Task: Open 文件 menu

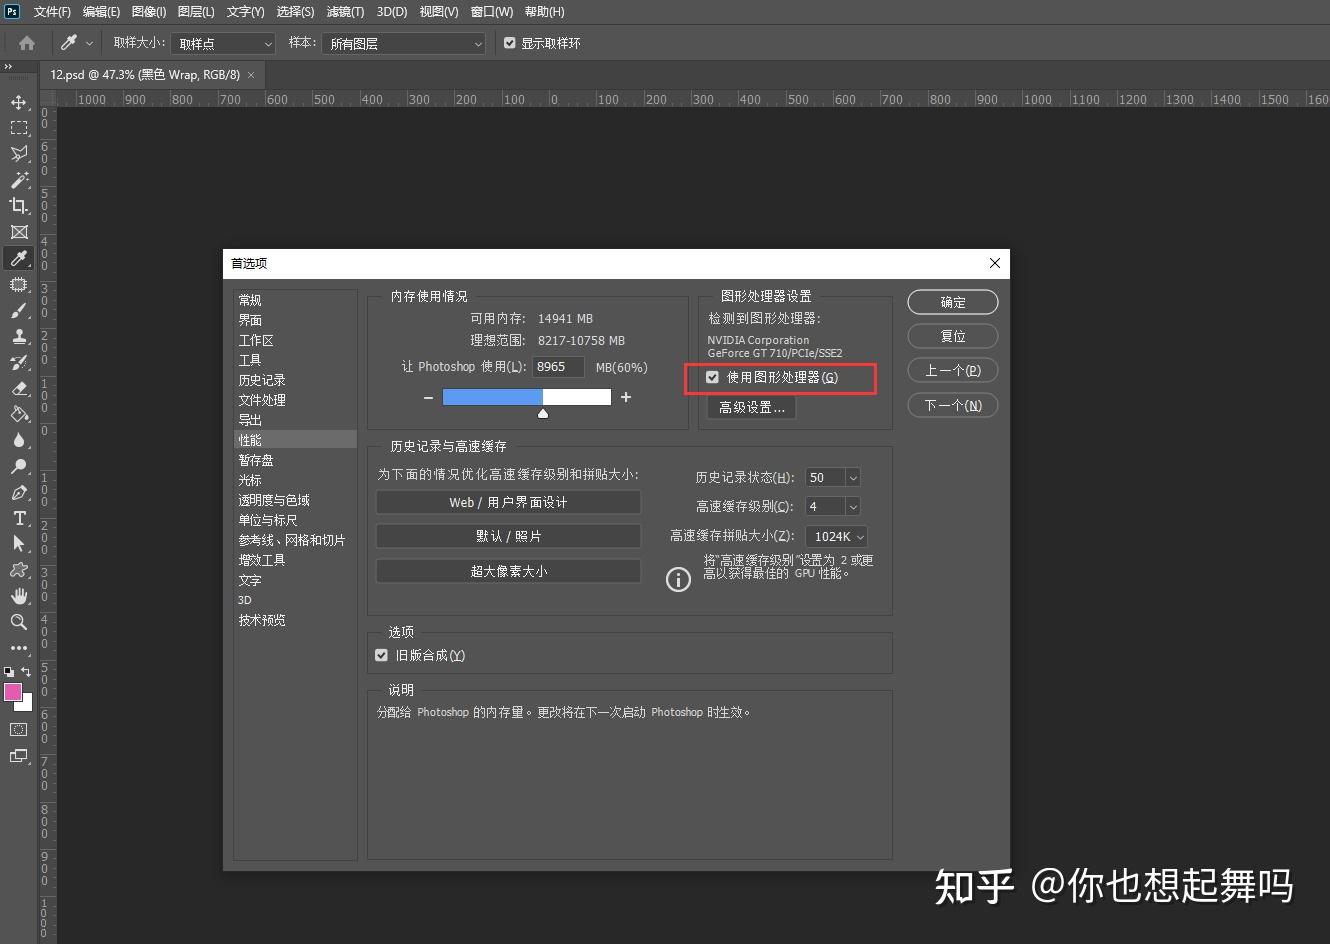Action: click(x=52, y=12)
